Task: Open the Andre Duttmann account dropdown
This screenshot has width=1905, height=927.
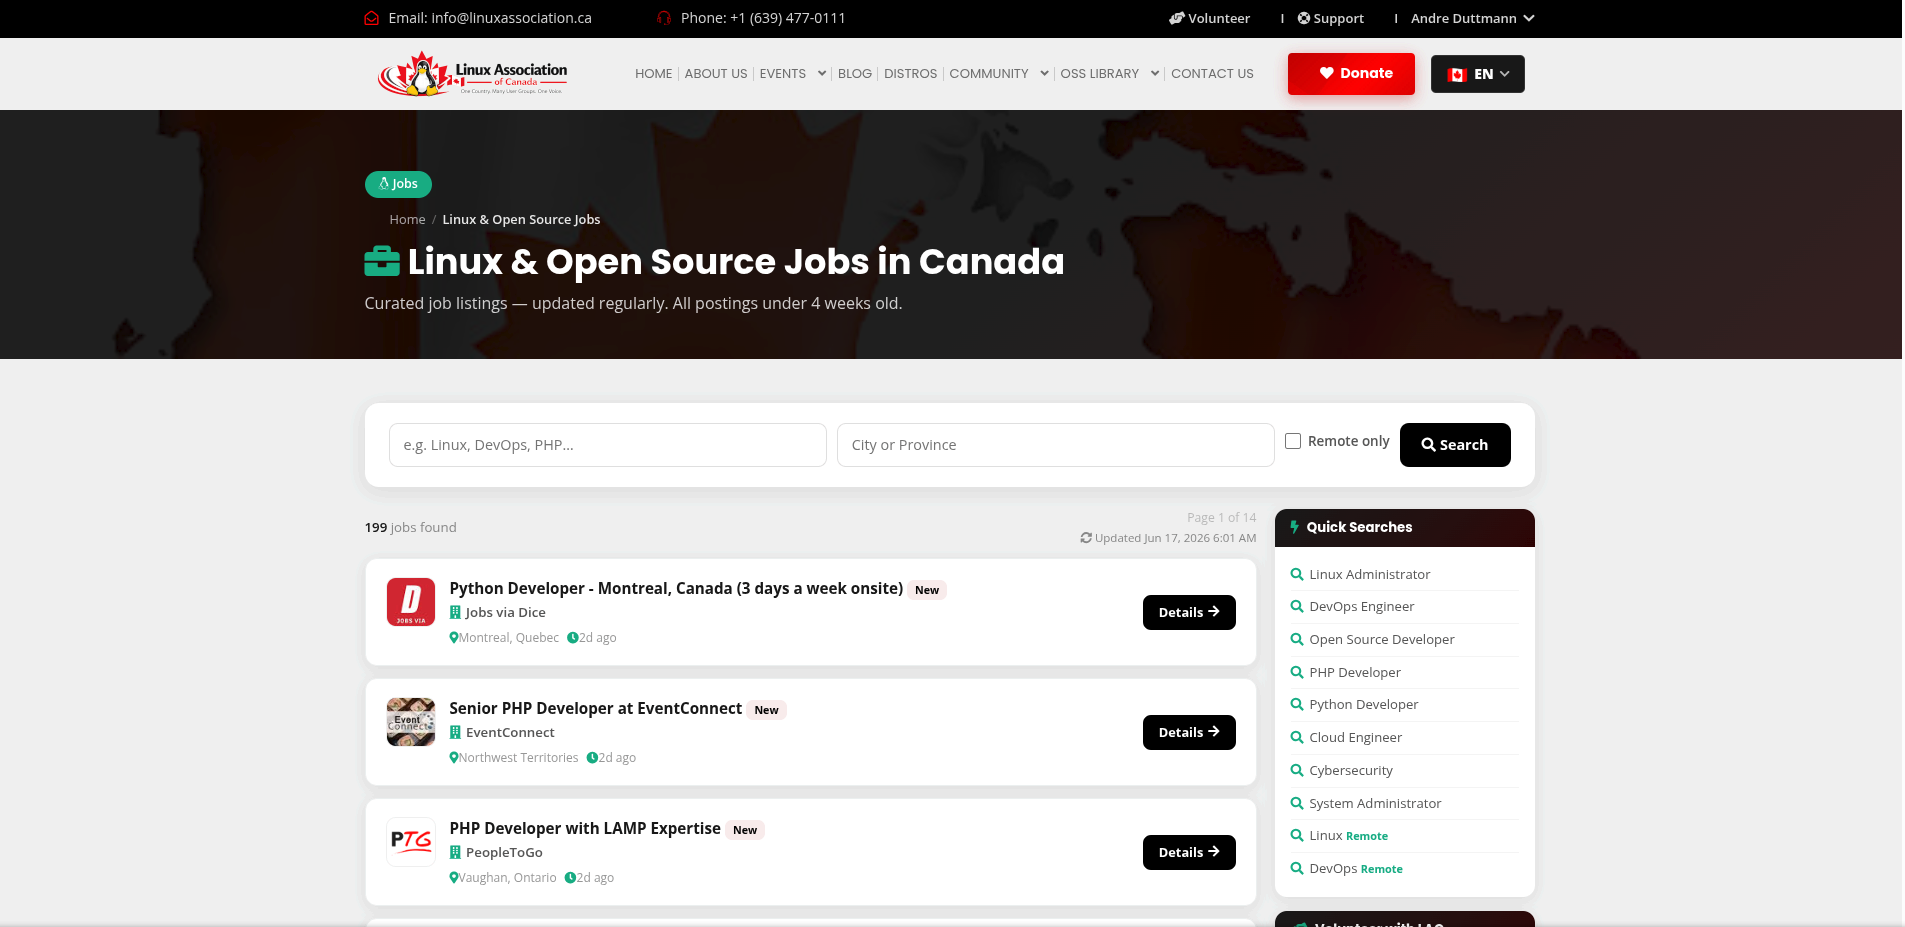Action: [1472, 18]
